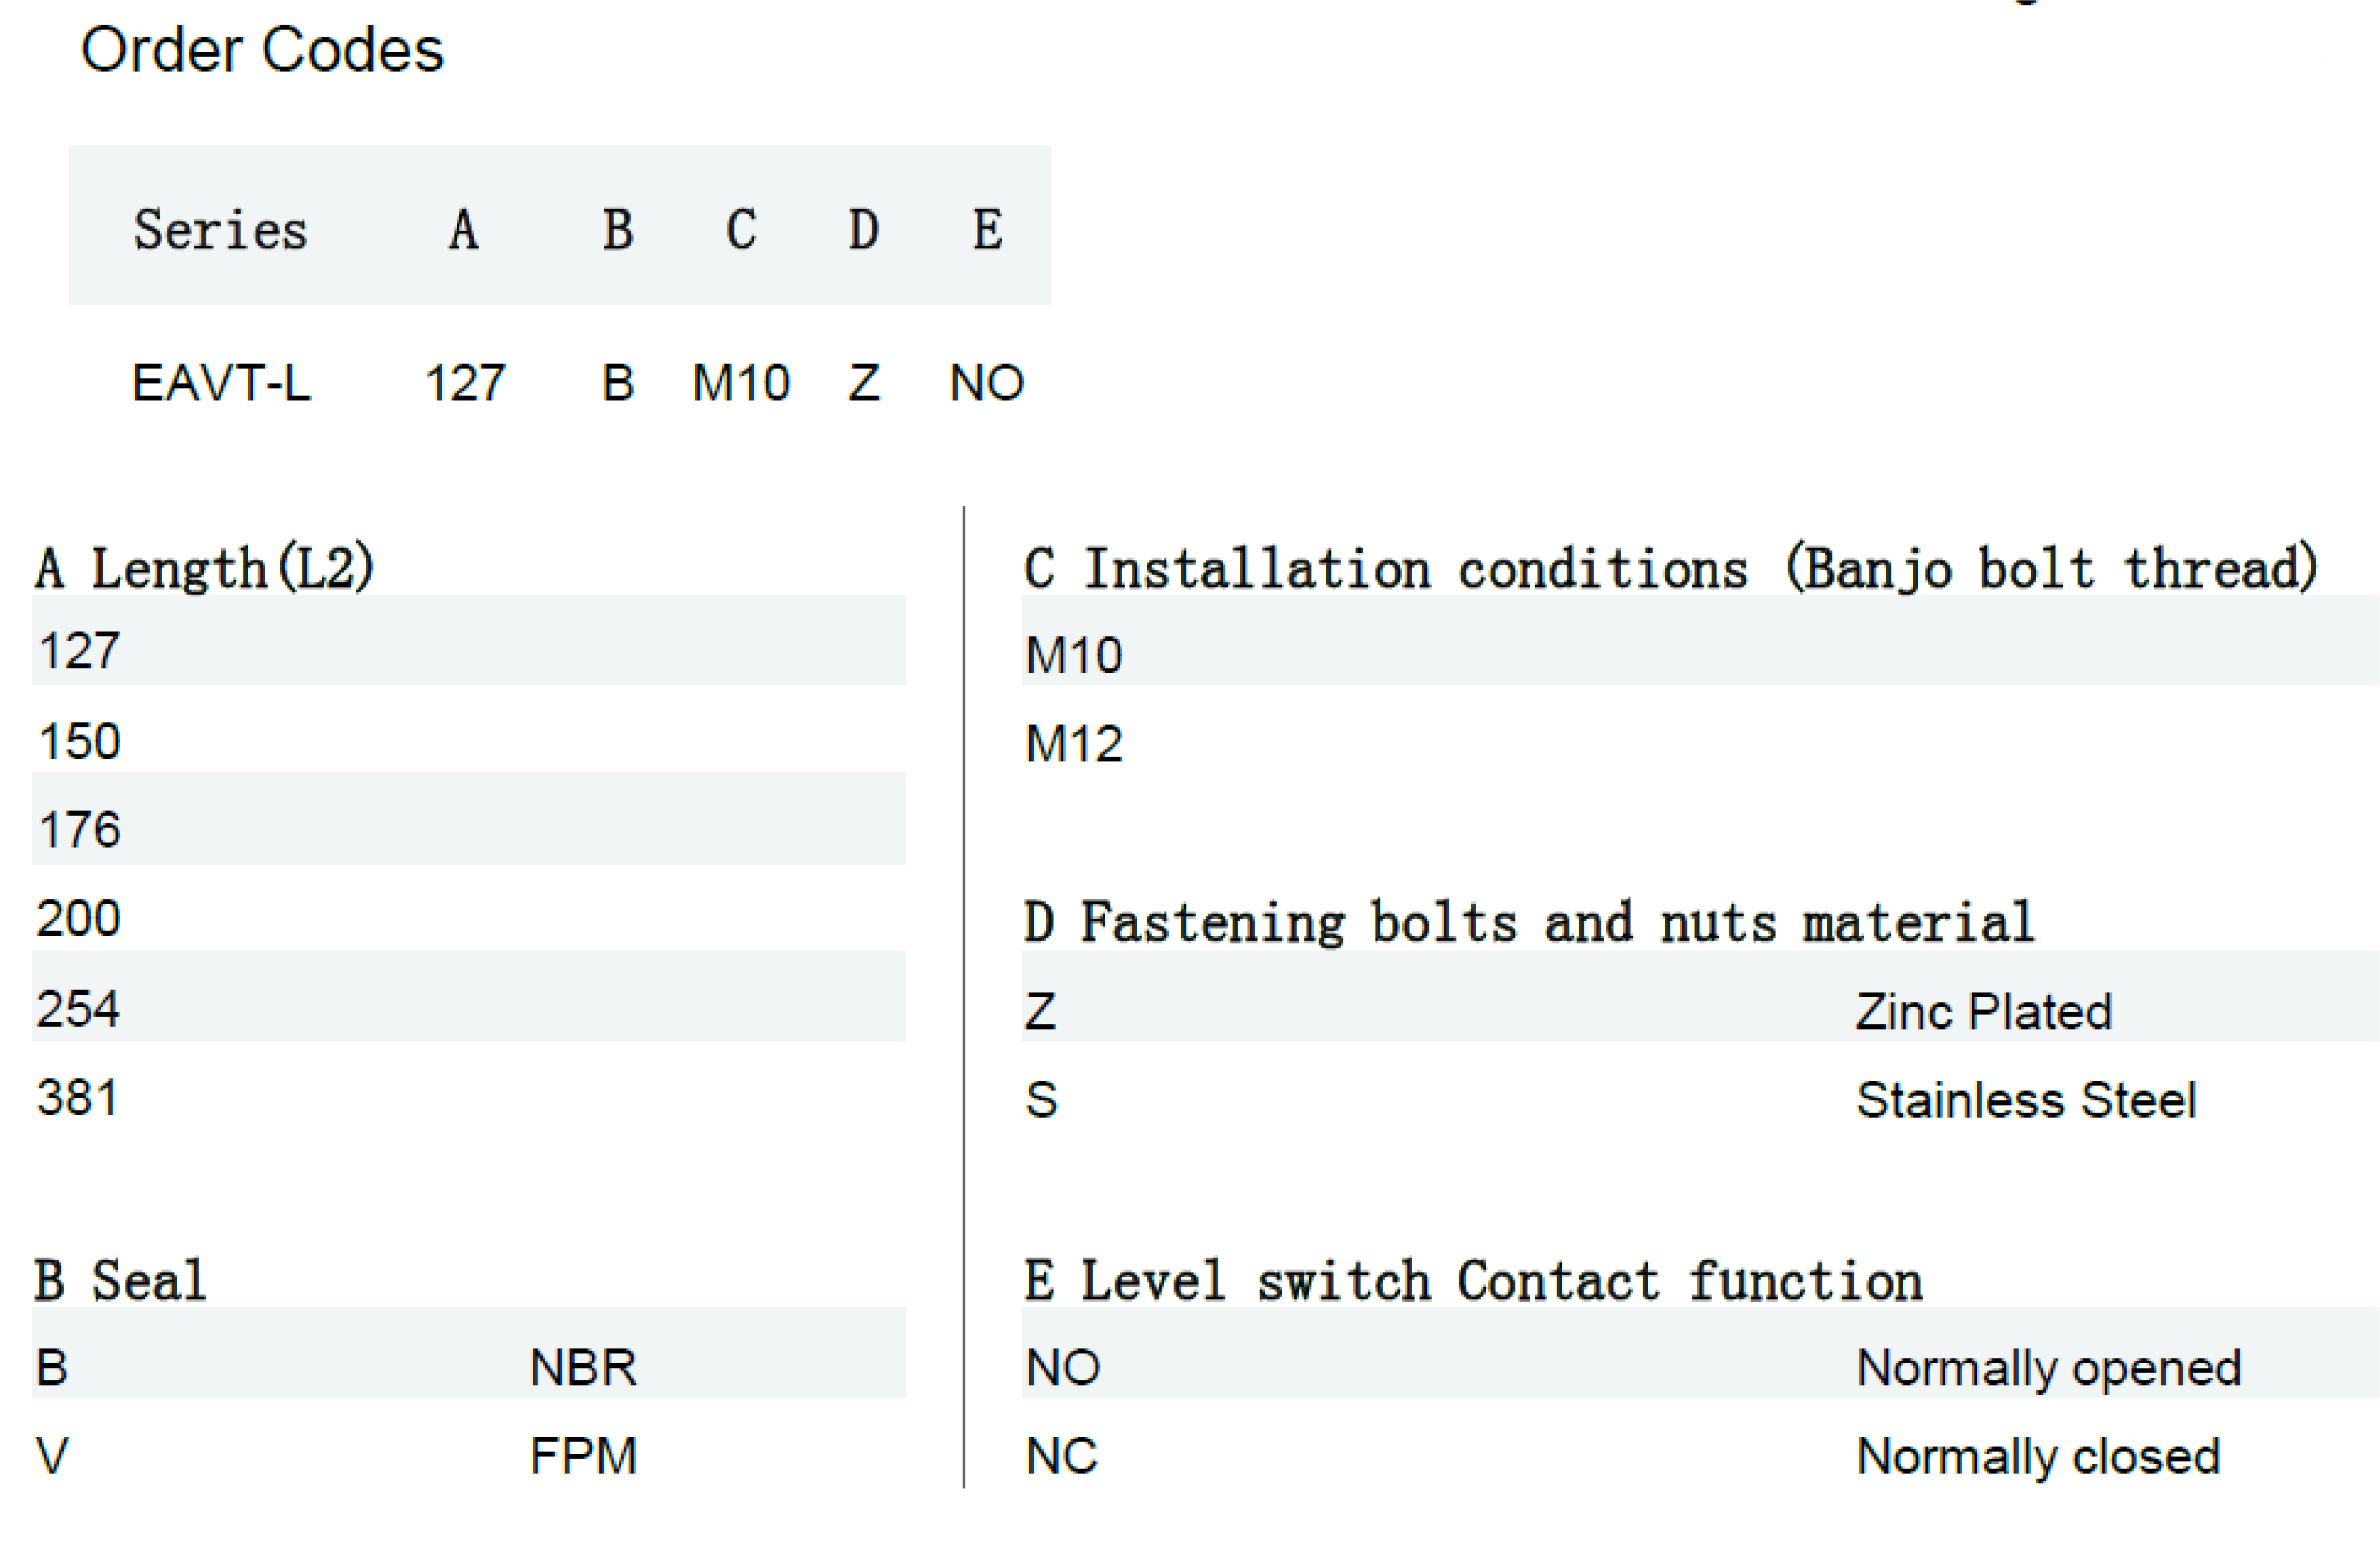Screen dimensions: 2380x1550
Task: Click the Normally opened contact text
Action: [x=2049, y=1367]
